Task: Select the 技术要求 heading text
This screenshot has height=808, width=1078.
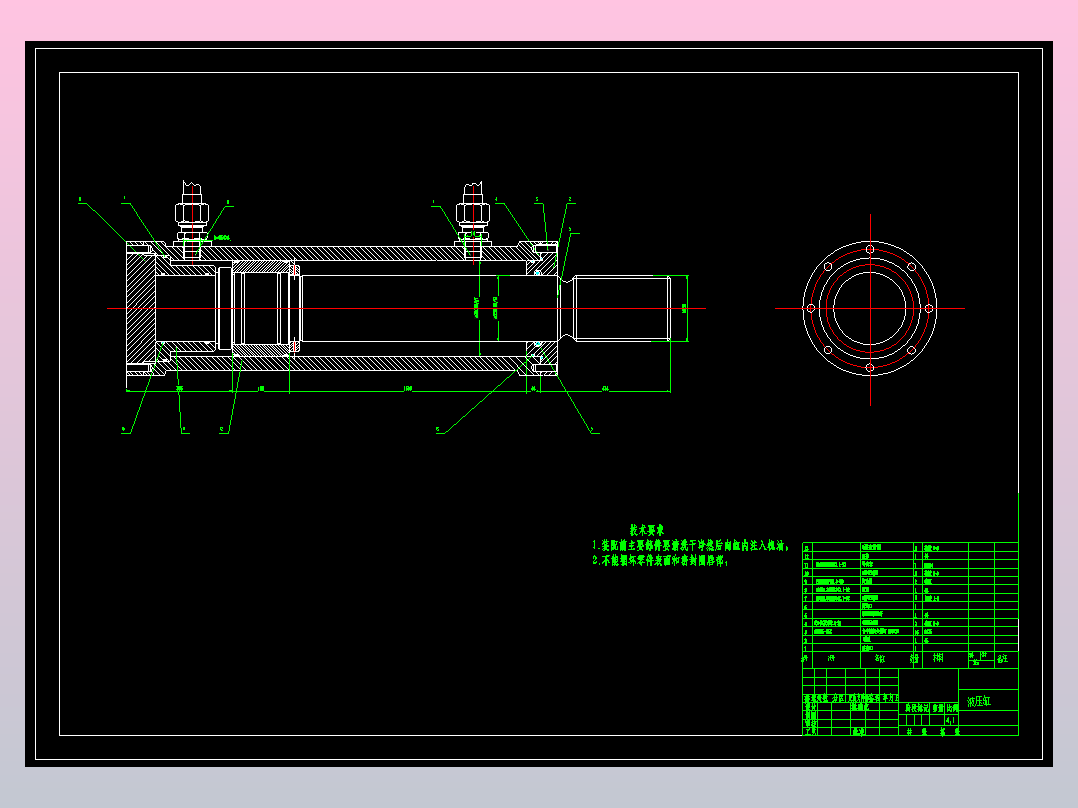Action: click(x=647, y=530)
